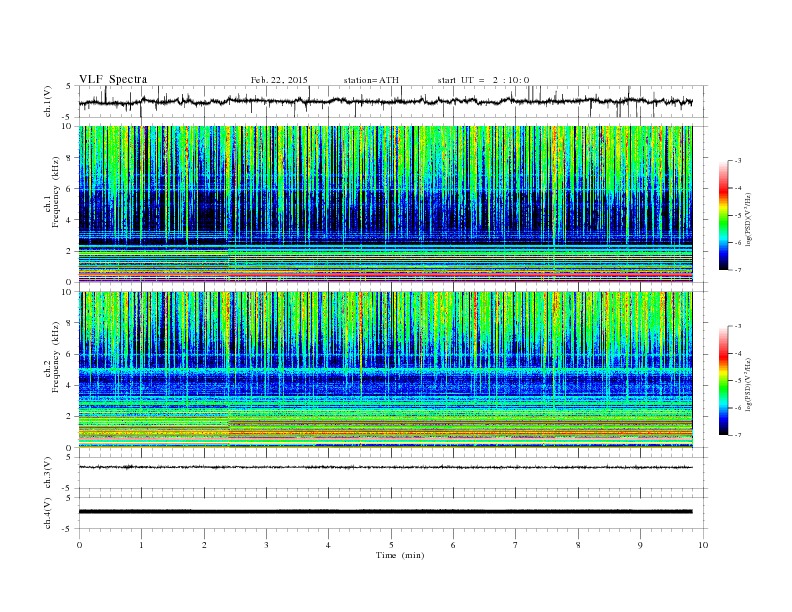Click time axis tick label "3"

tap(266, 545)
